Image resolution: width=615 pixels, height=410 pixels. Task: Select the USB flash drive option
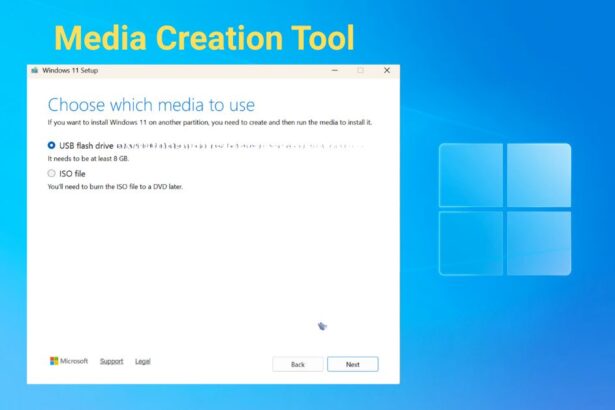51,146
